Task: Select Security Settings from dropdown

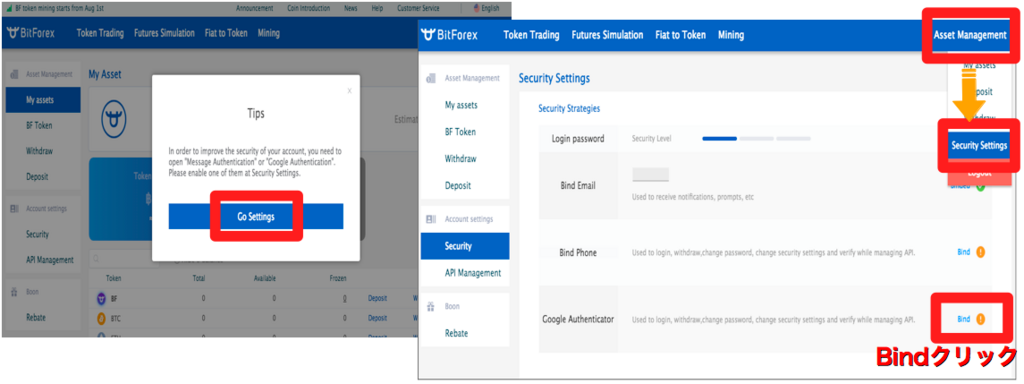Action: pyautogui.click(x=979, y=145)
